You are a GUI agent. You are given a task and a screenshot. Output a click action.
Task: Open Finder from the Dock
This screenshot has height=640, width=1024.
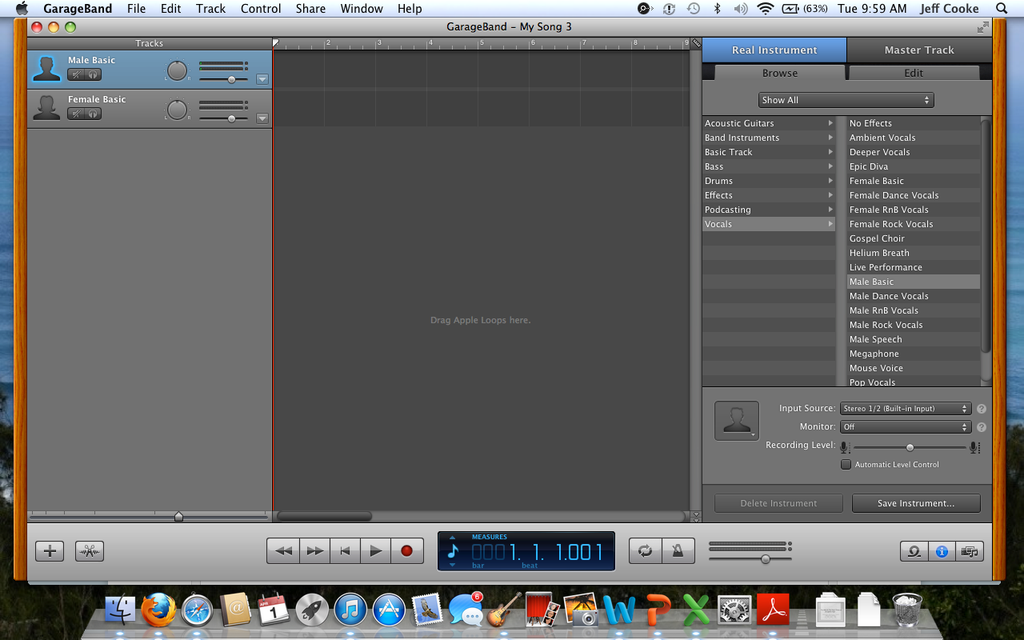click(120, 610)
